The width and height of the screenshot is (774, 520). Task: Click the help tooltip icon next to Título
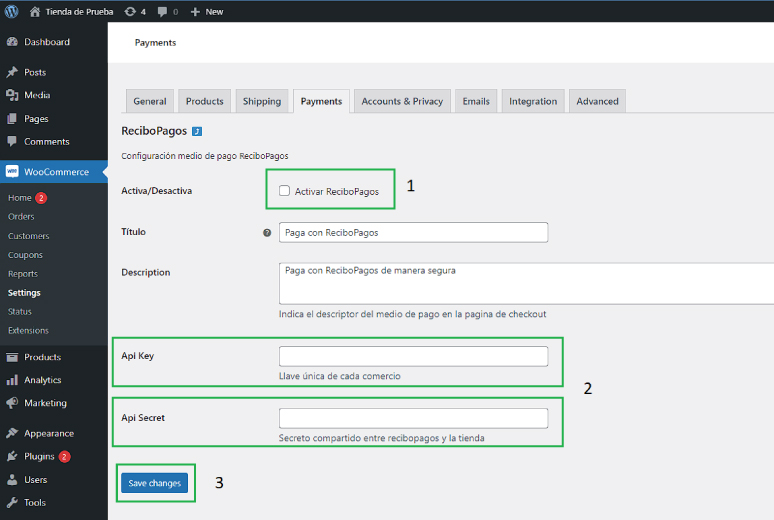[267, 233]
